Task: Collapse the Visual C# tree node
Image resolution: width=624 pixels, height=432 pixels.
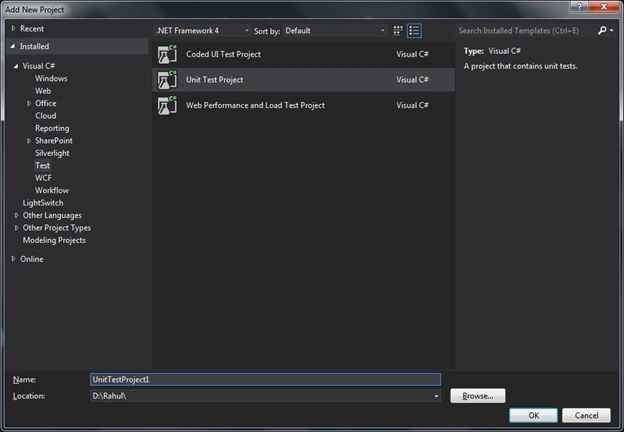Action: click(16, 66)
